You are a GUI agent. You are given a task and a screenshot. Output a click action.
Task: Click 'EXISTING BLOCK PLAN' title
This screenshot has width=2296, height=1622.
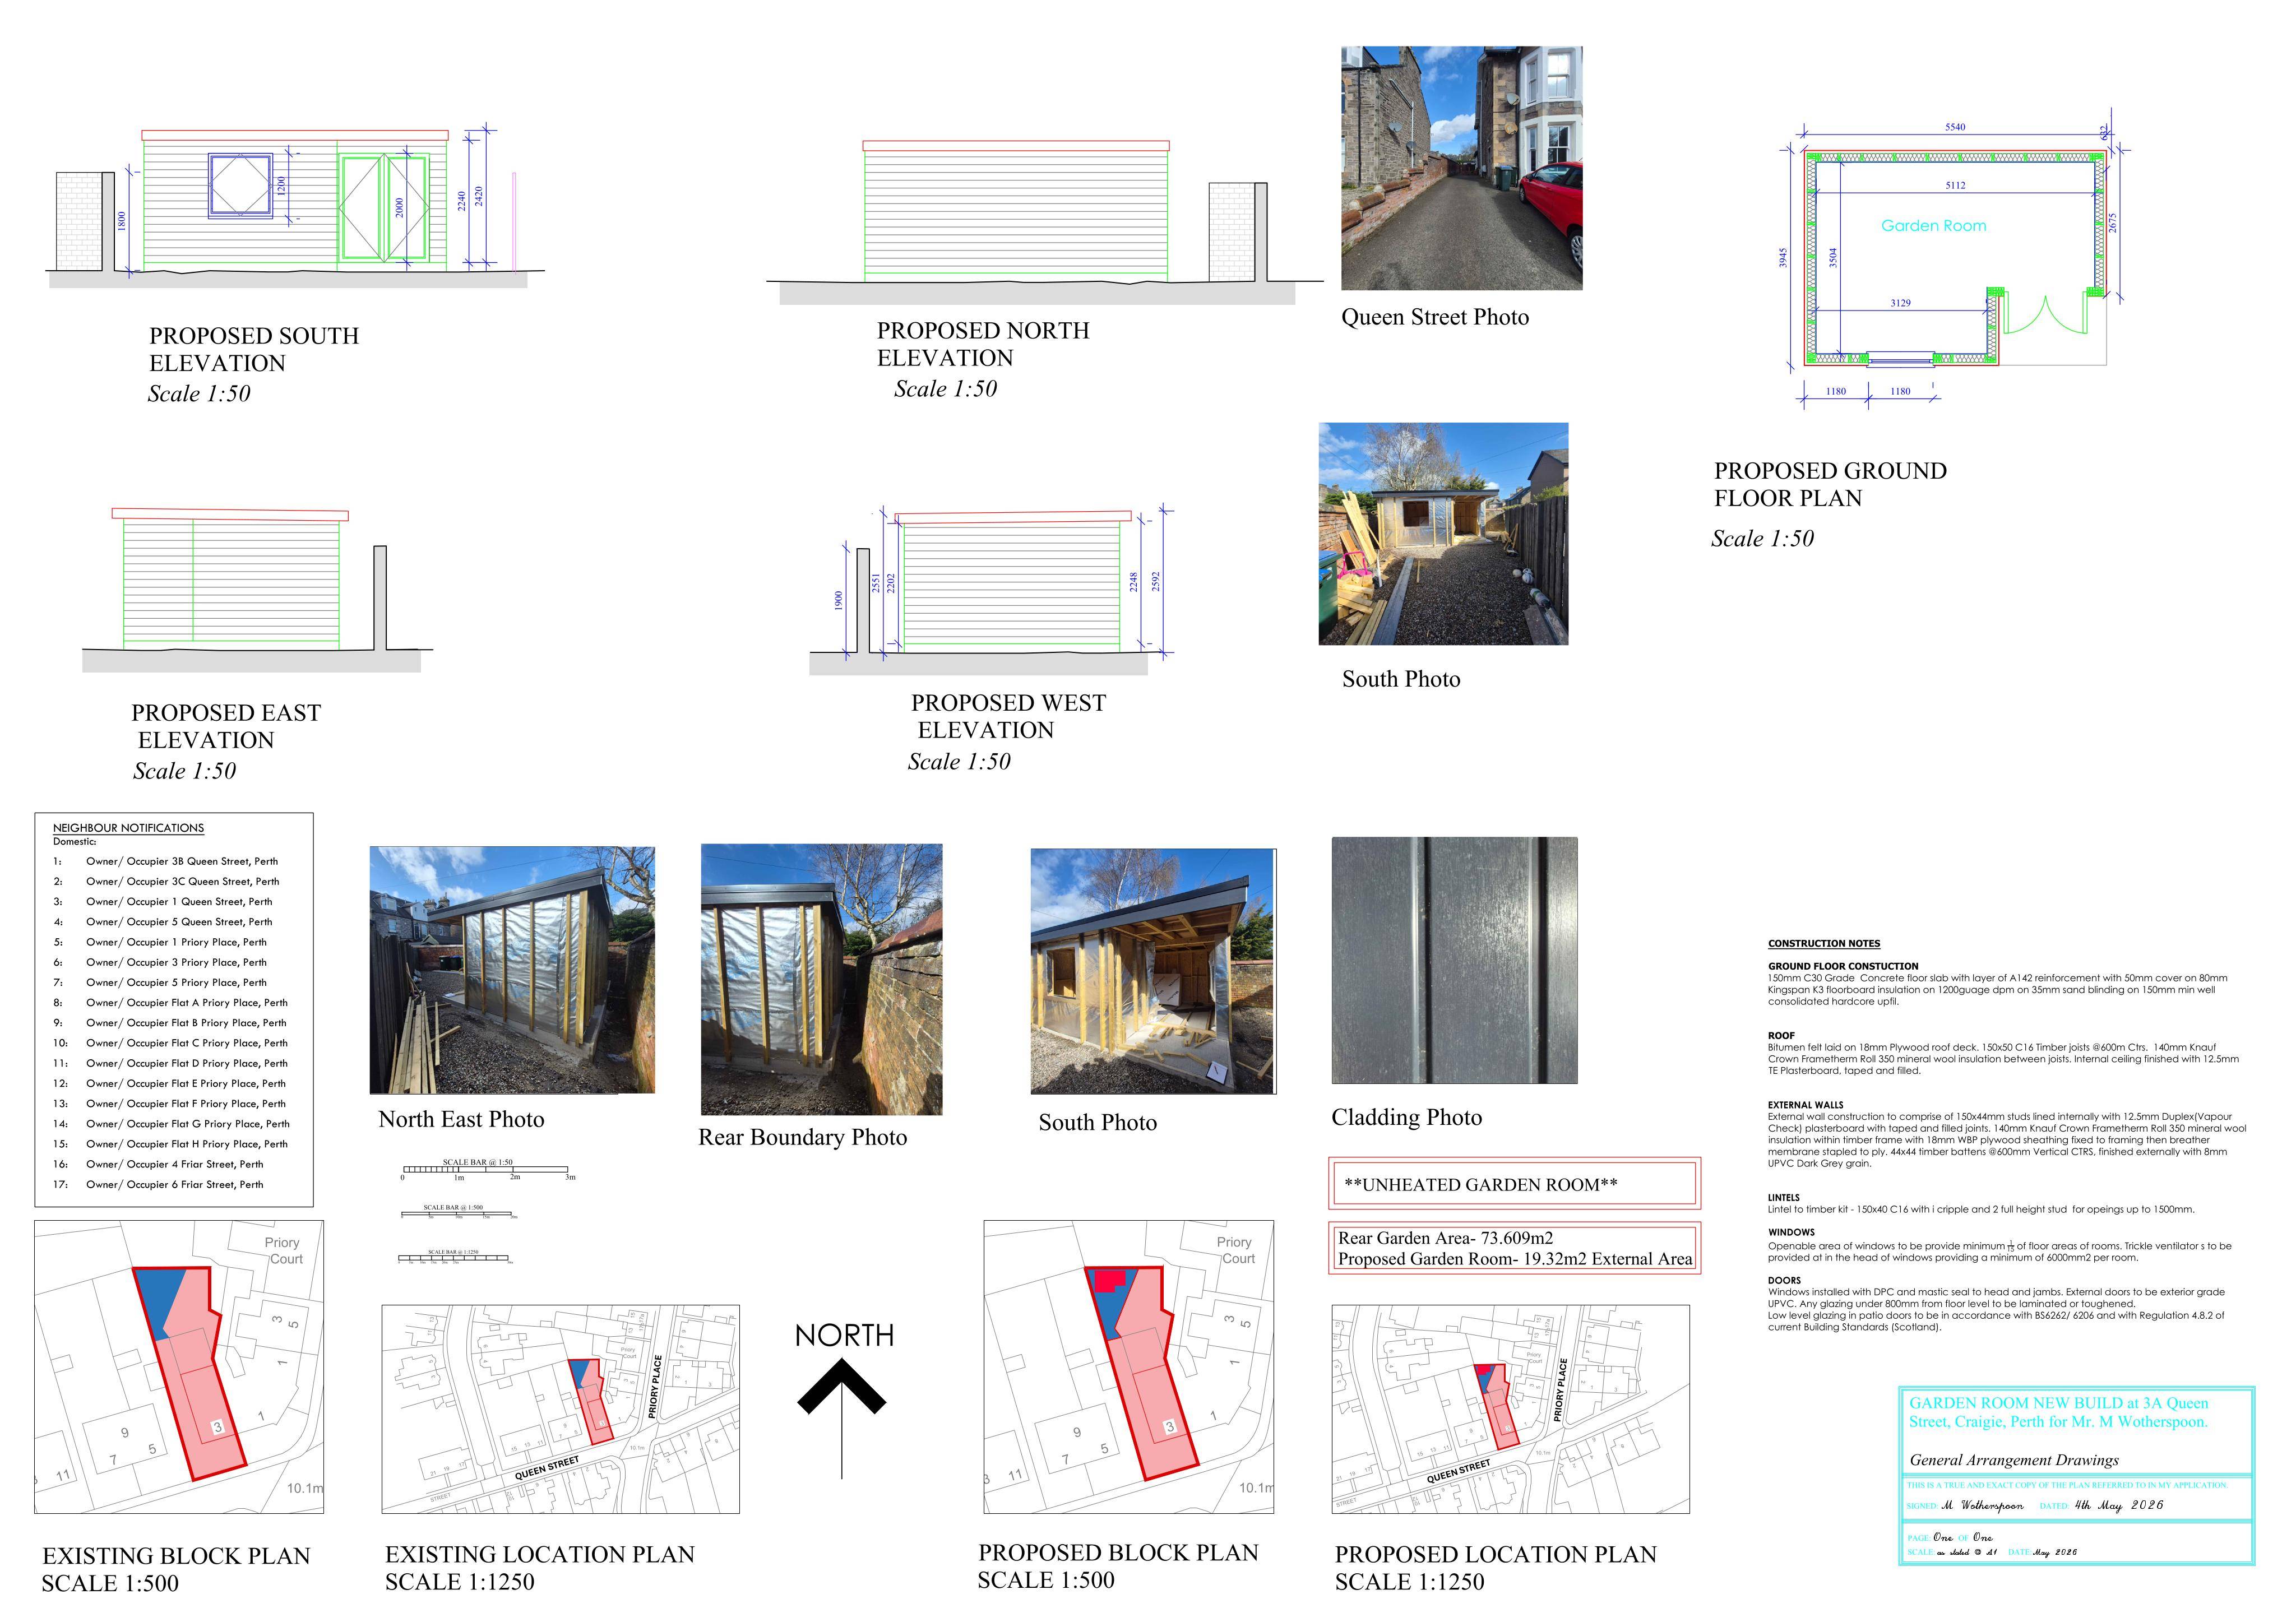[x=176, y=1556]
